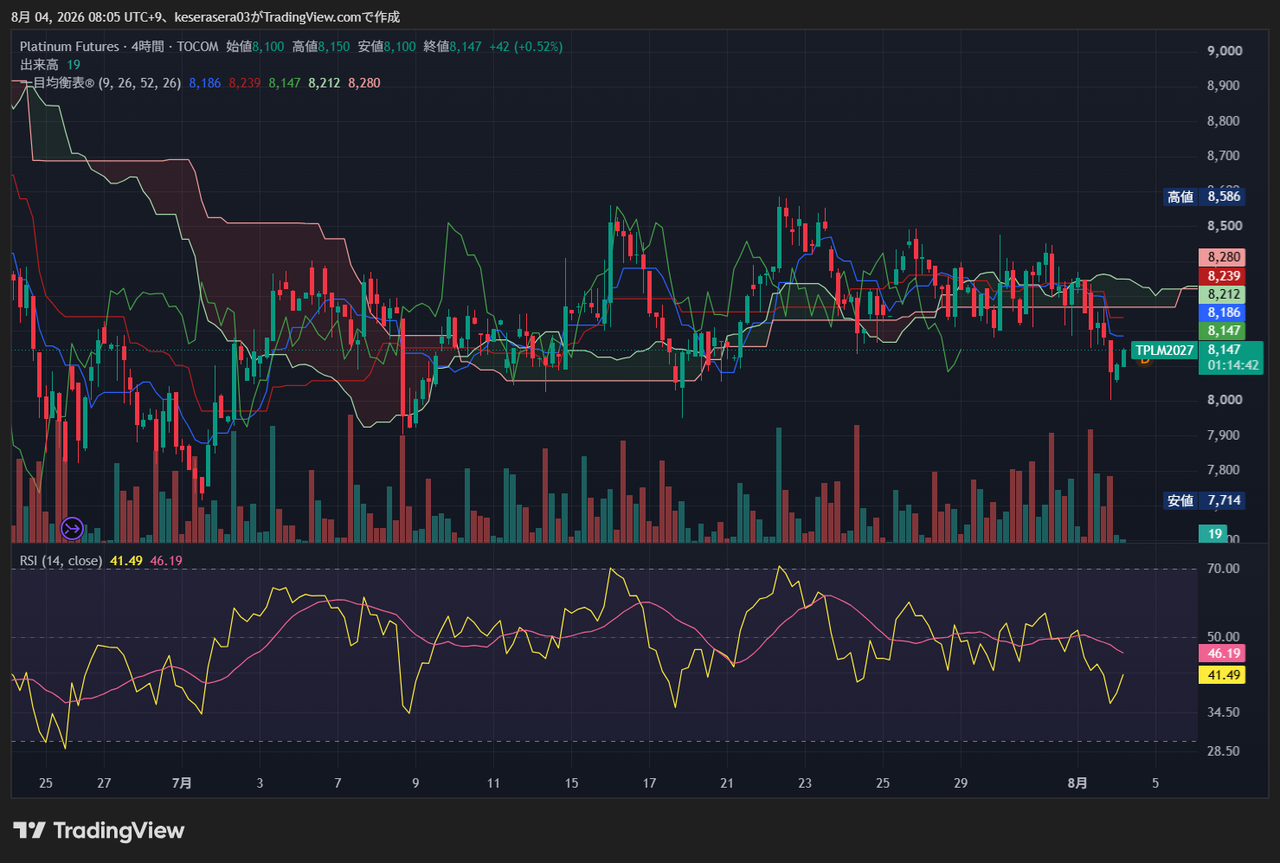Click the 34.50 RSI axis label
Viewport: 1280px width, 863px height.
(1226, 712)
